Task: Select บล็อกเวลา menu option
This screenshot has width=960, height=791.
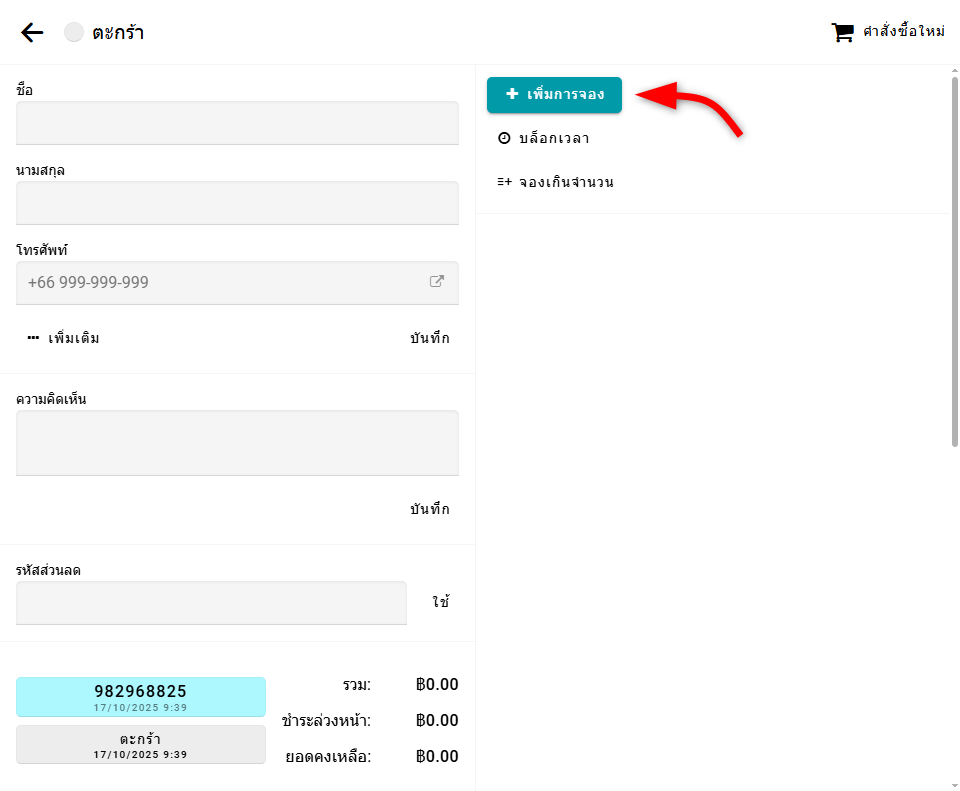Action: coord(554,139)
